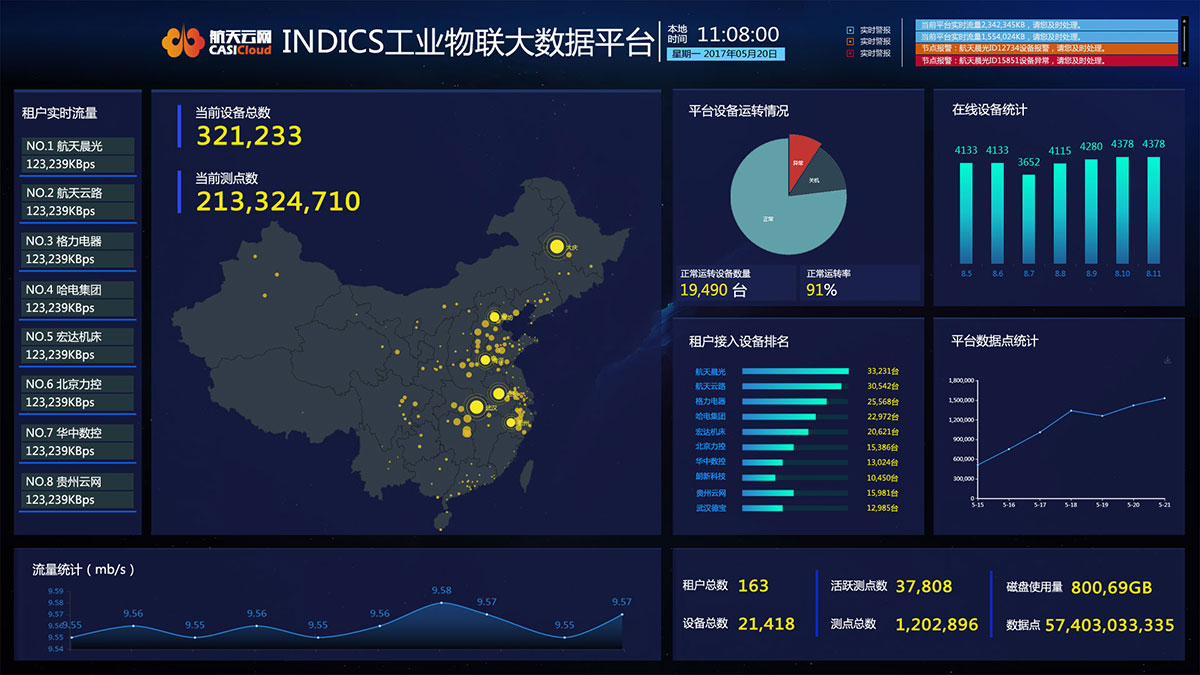This screenshot has width=1200, height=675.
Task: Click the 数据点 value 57,403,033,335
Action: (1110, 625)
